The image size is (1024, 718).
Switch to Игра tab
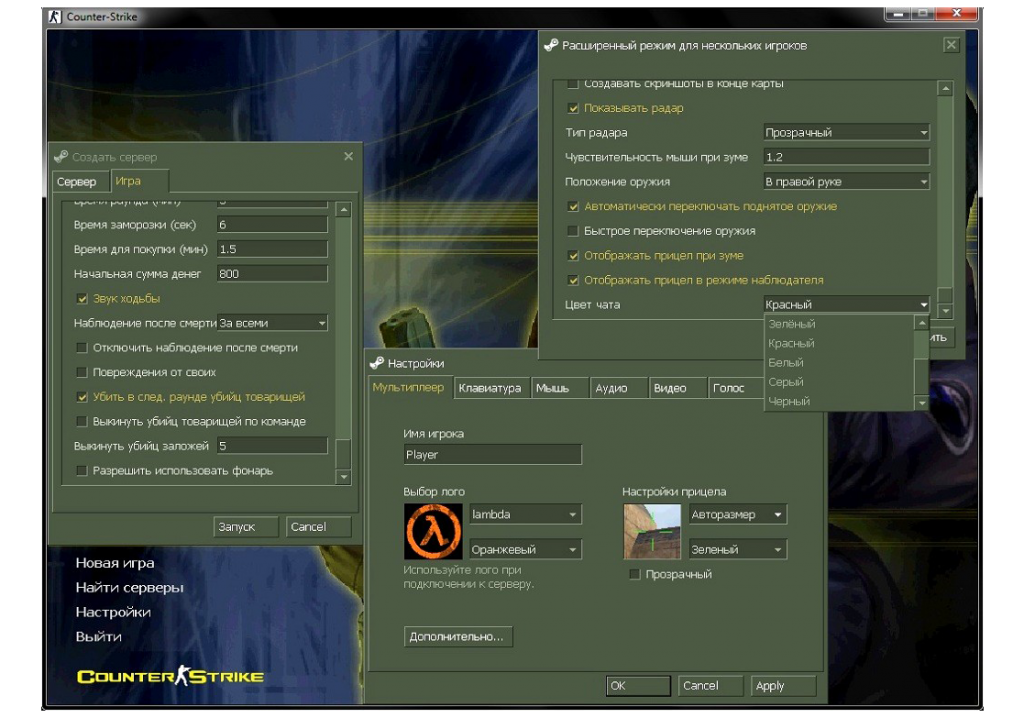point(139,181)
